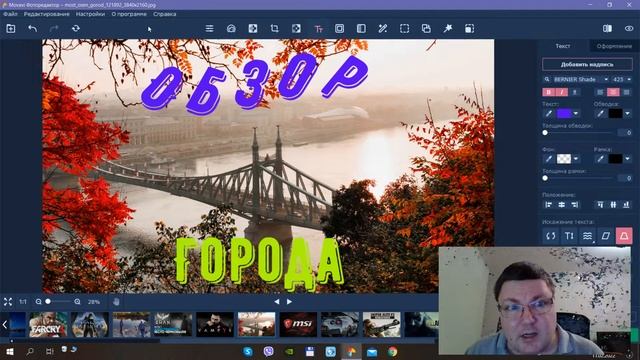The width and height of the screenshot is (640, 360).
Task: Align text position to left edge
Action: 548,204
